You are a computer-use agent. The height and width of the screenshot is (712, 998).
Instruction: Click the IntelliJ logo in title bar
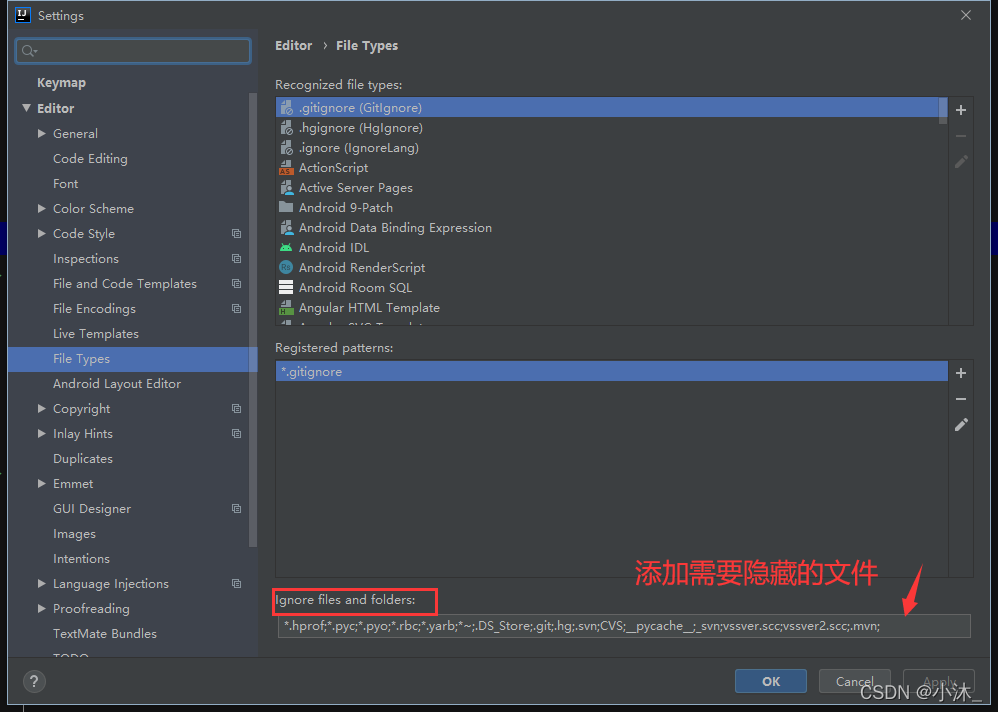(22, 15)
